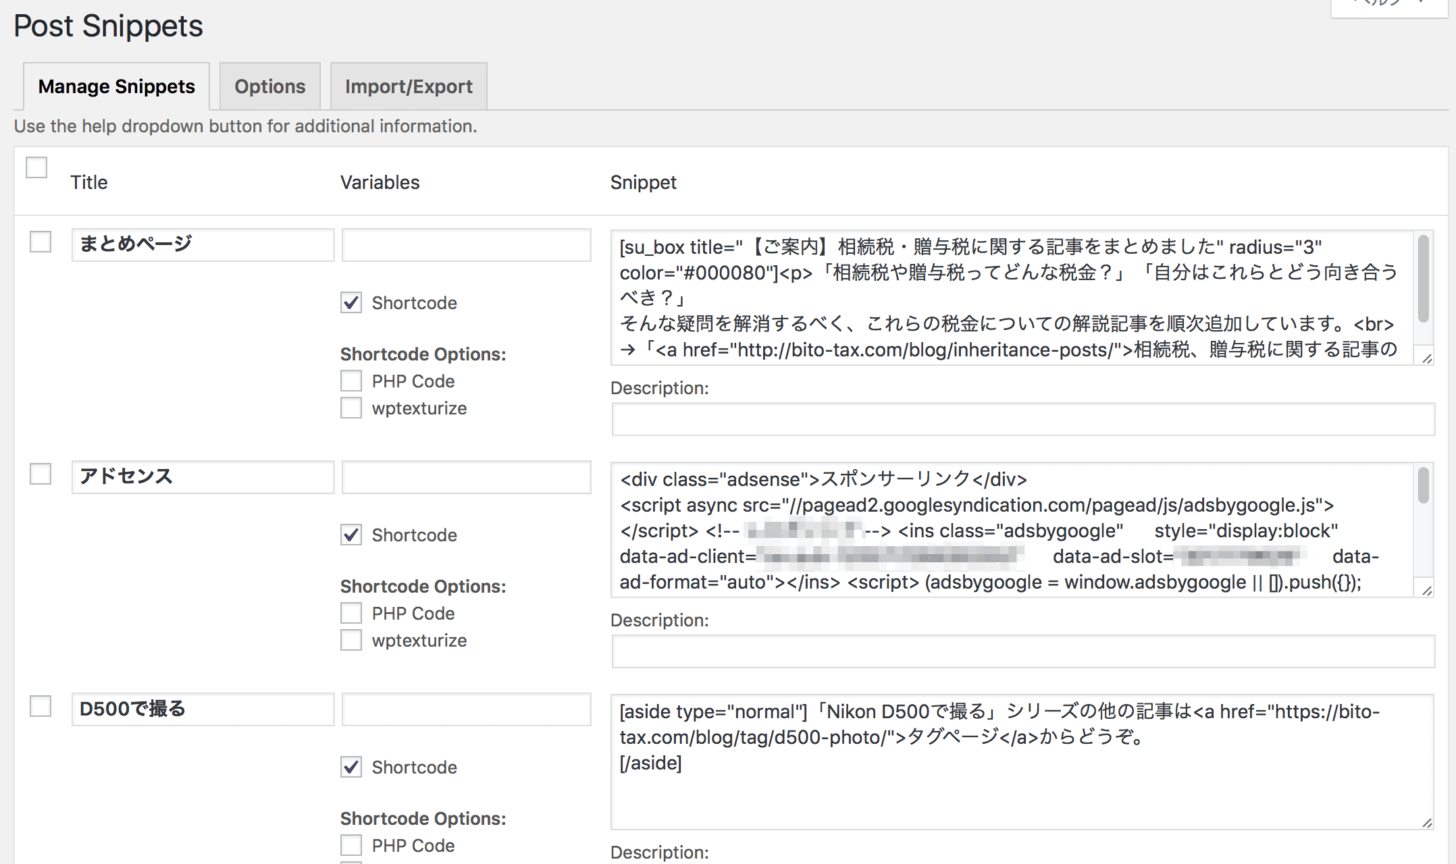Grab the resize handle of D500 aside textarea
The height and width of the screenshot is (864, 1456).
tap(1426, 822)
